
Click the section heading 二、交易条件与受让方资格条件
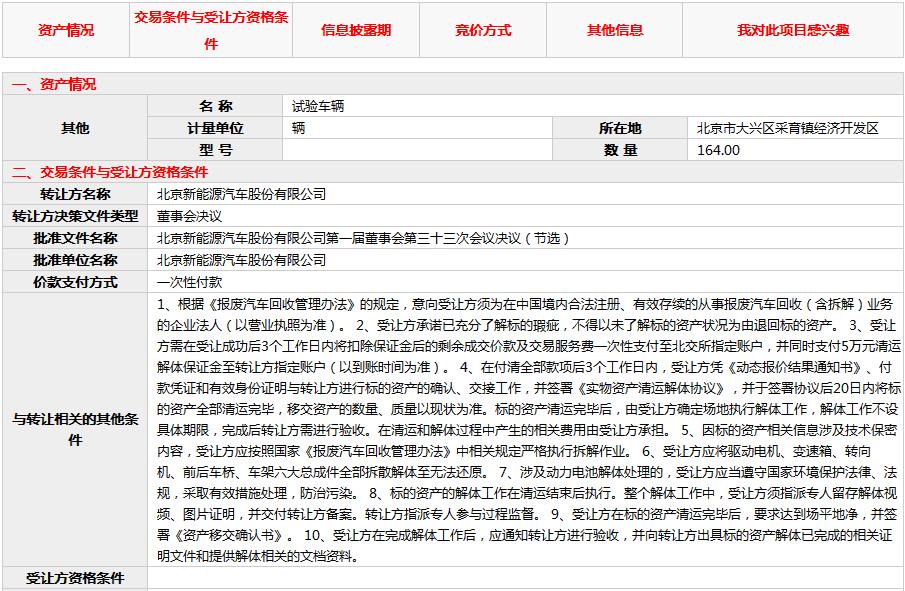[110, 172]
